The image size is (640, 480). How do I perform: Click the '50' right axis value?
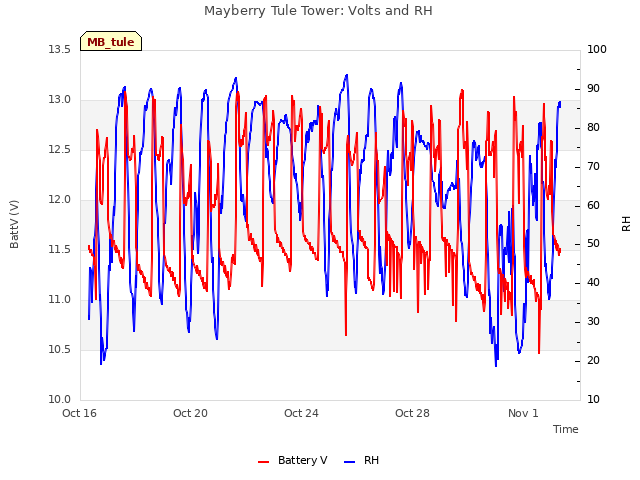[593, 244]
